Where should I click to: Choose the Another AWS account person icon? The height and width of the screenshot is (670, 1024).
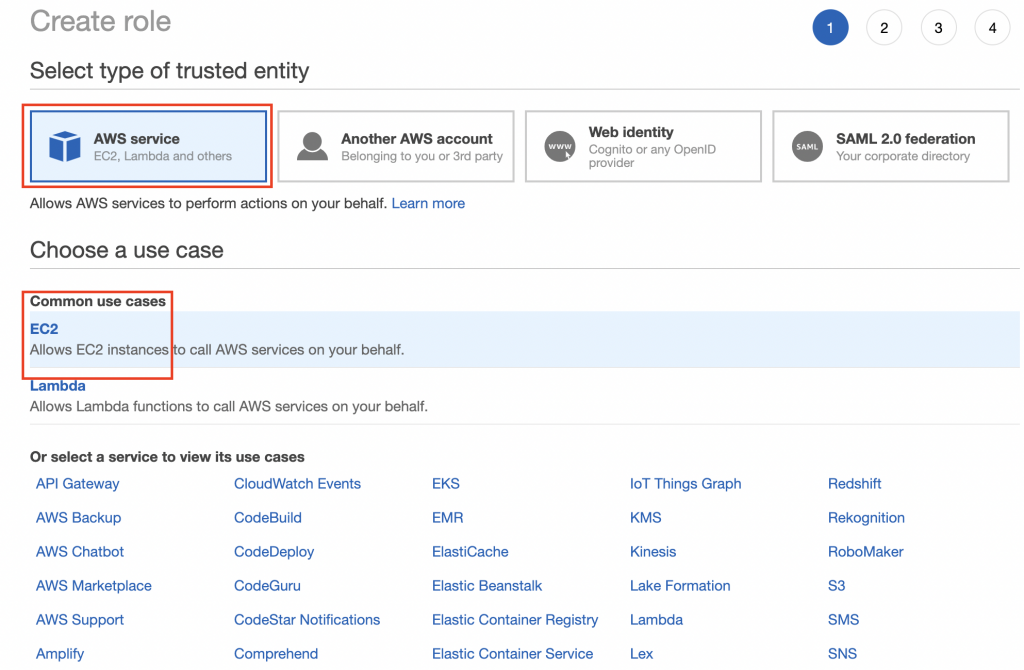pyautogui.click(x=312, y=146)
